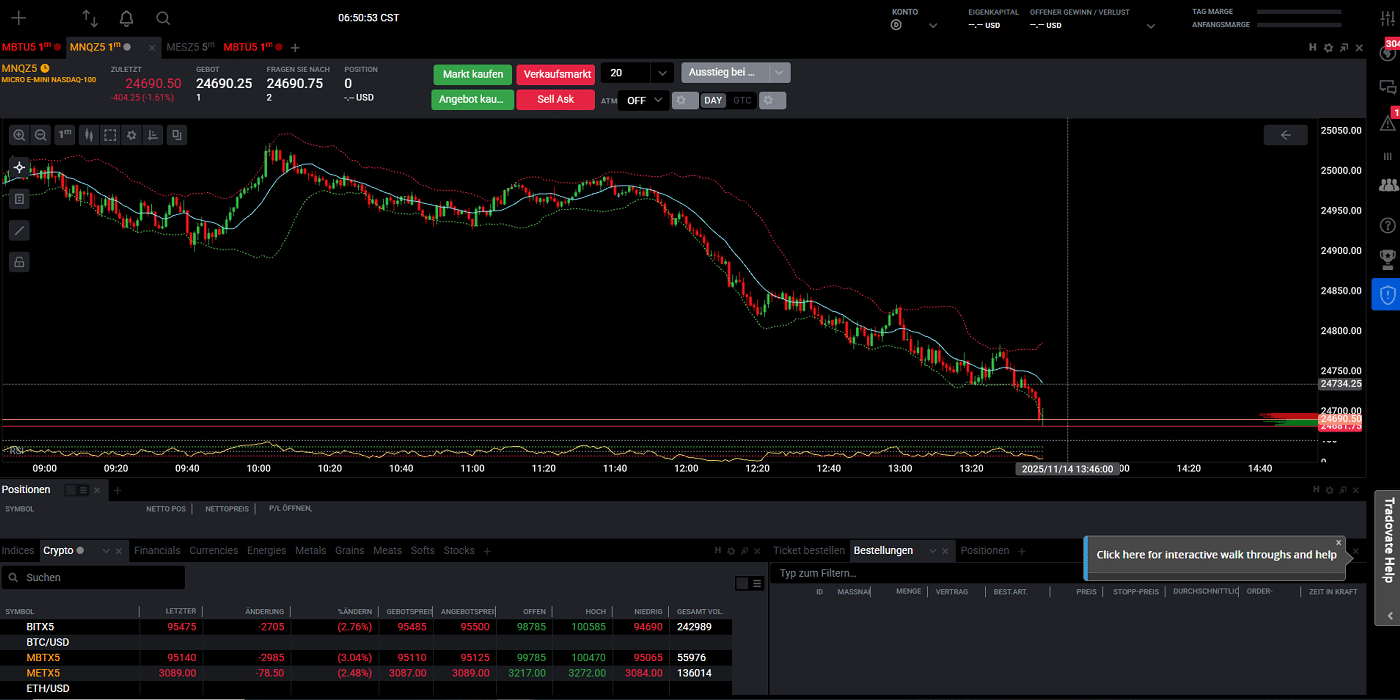Open the Ticket bestellen tab
This screenshot has width=1400, height=700.
809,551
